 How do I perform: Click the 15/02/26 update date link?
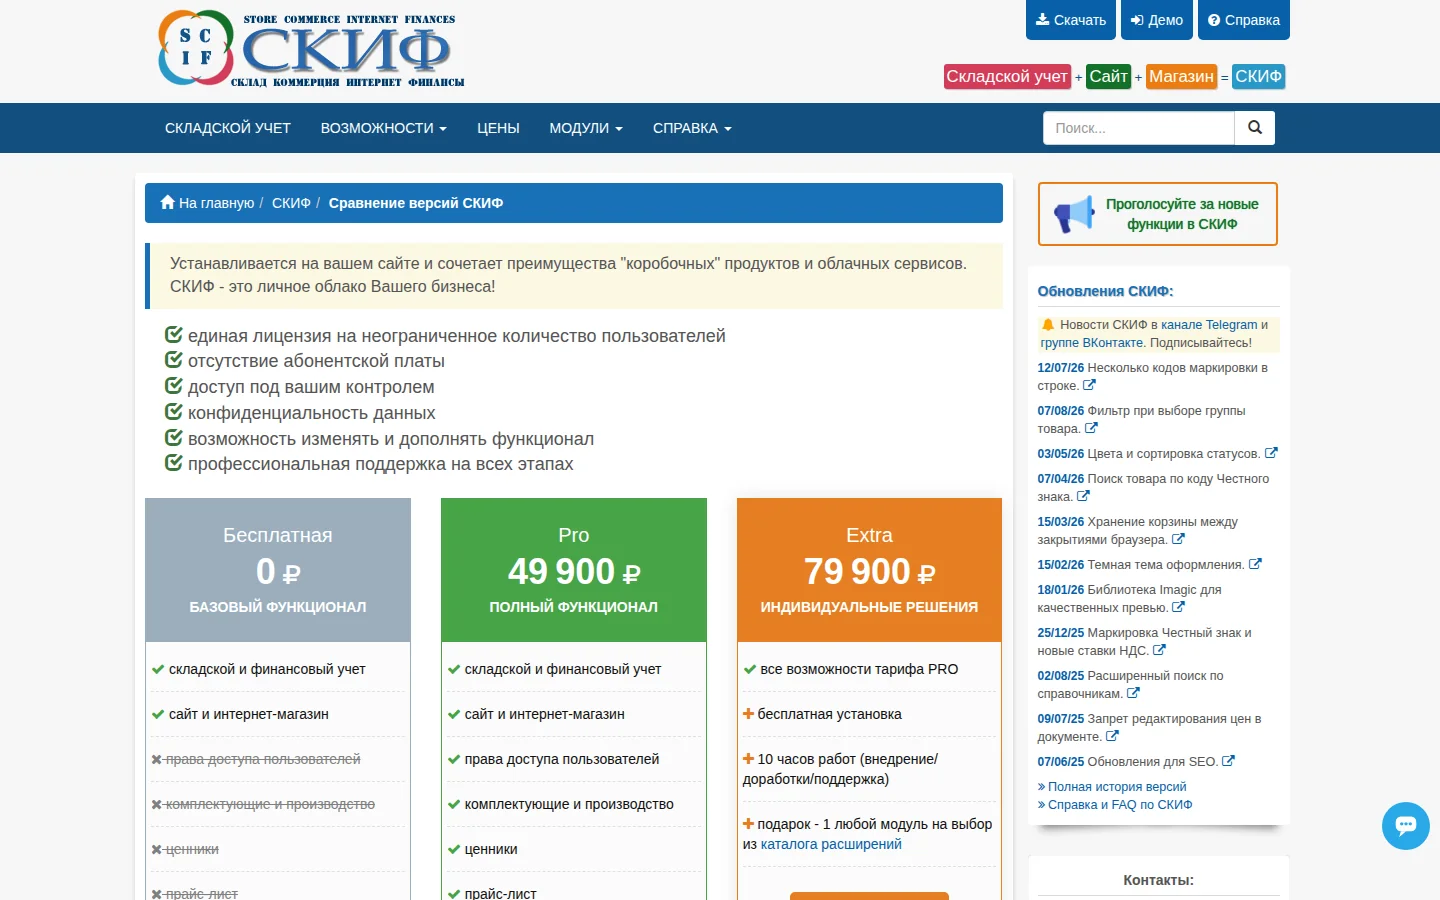click(1061, 565)
